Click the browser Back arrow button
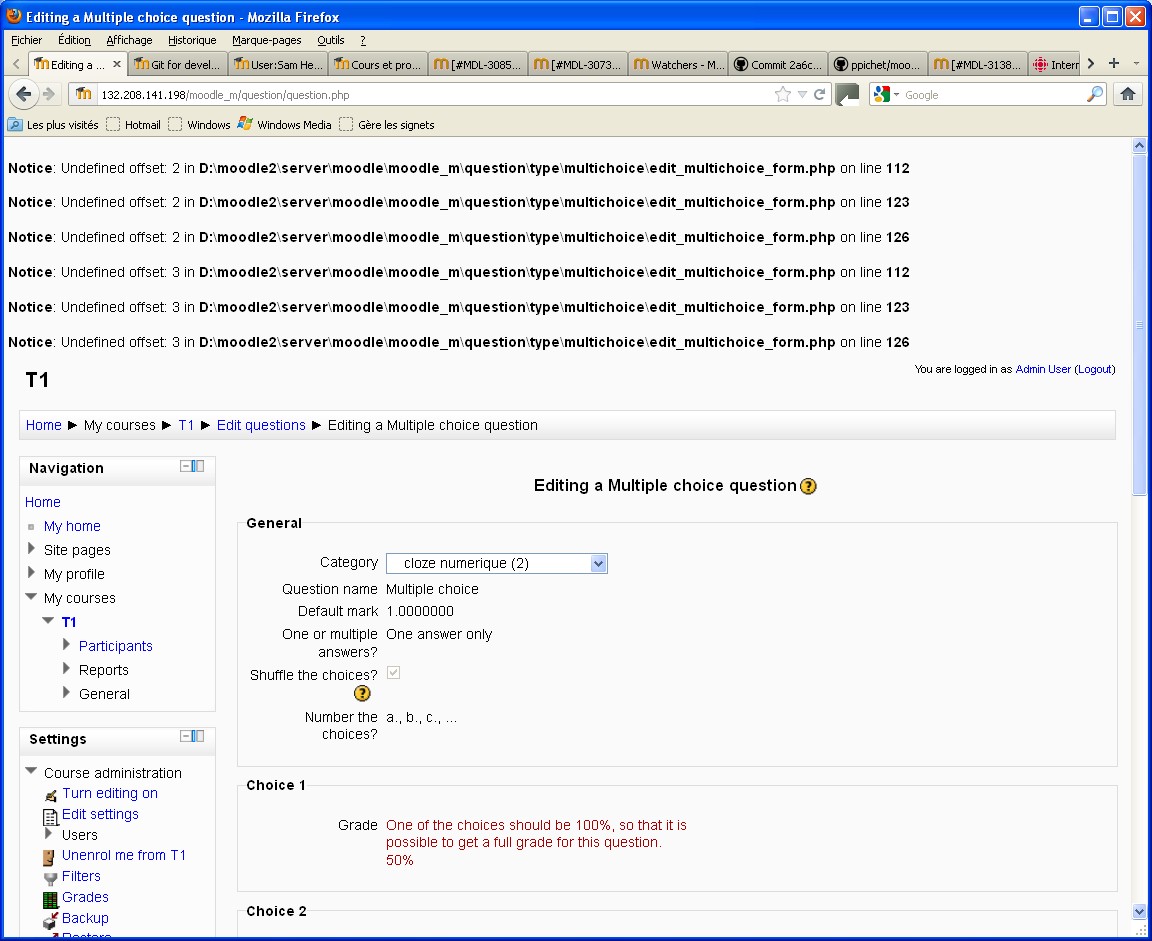This screenshot has width=1152, height=941. tap(24, 94)
